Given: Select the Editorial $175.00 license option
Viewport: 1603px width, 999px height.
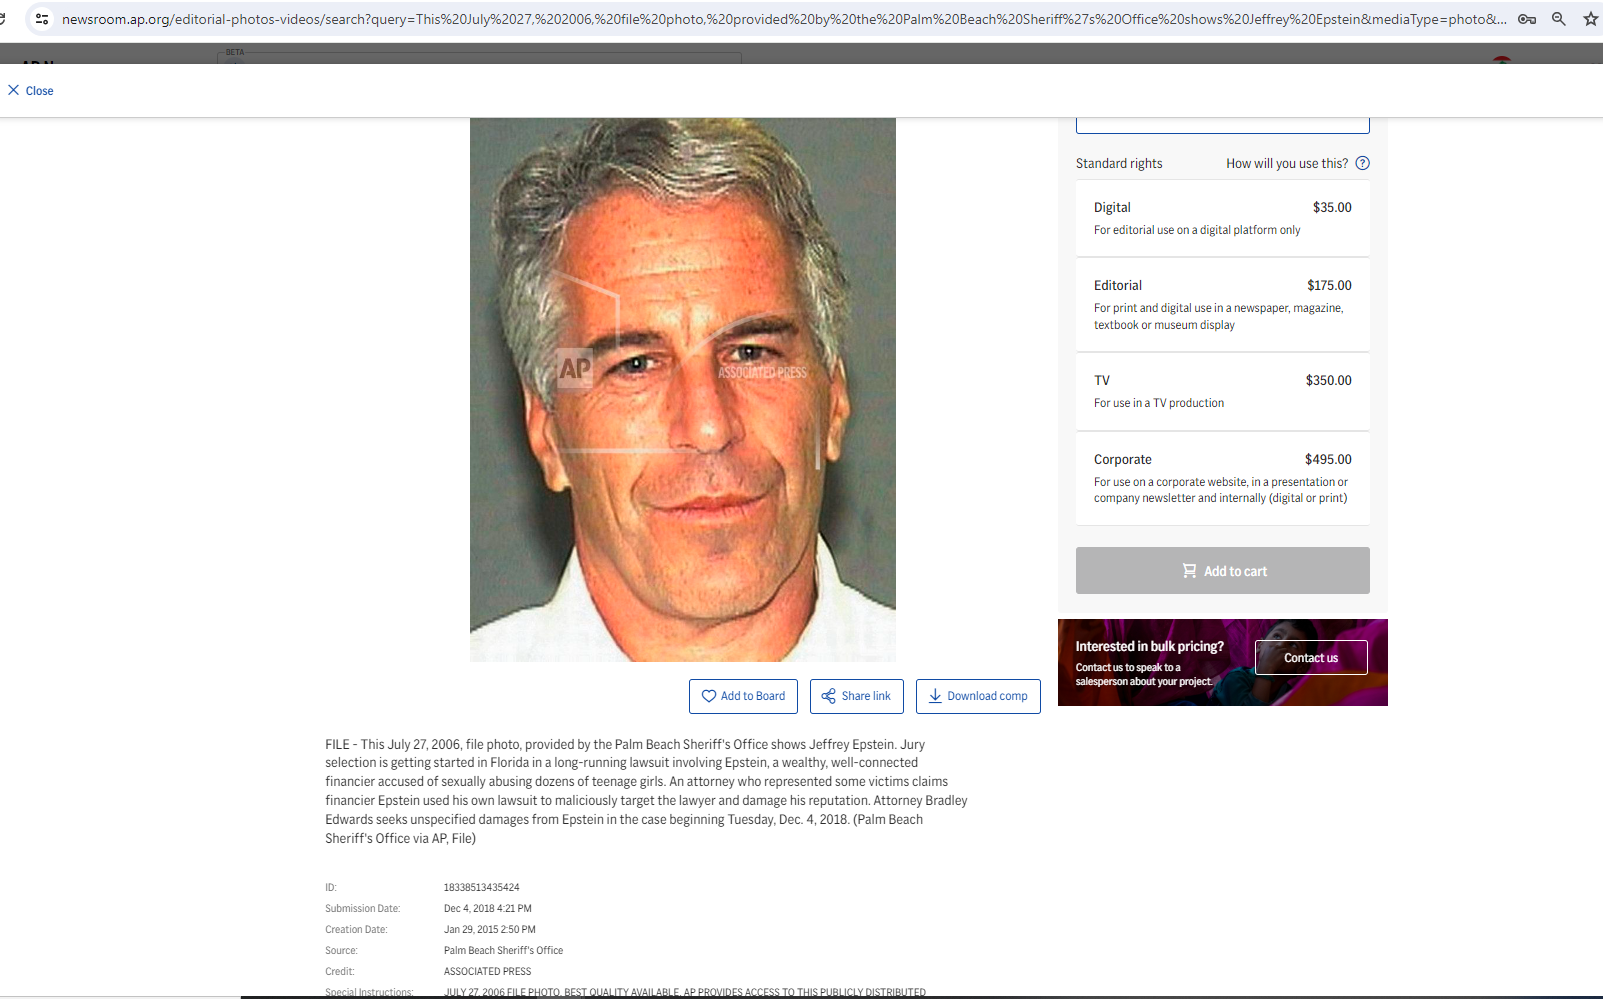Looking at the screenshot, I should pyautogui.click(x=1222, y=304).
